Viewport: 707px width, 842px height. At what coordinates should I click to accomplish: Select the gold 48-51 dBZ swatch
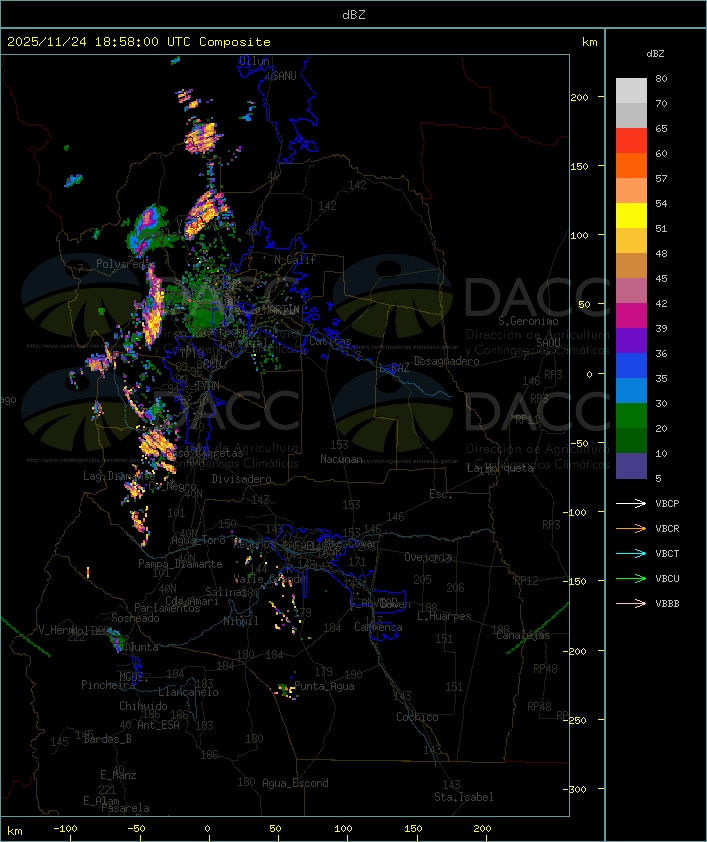click(x=631, y=241)
